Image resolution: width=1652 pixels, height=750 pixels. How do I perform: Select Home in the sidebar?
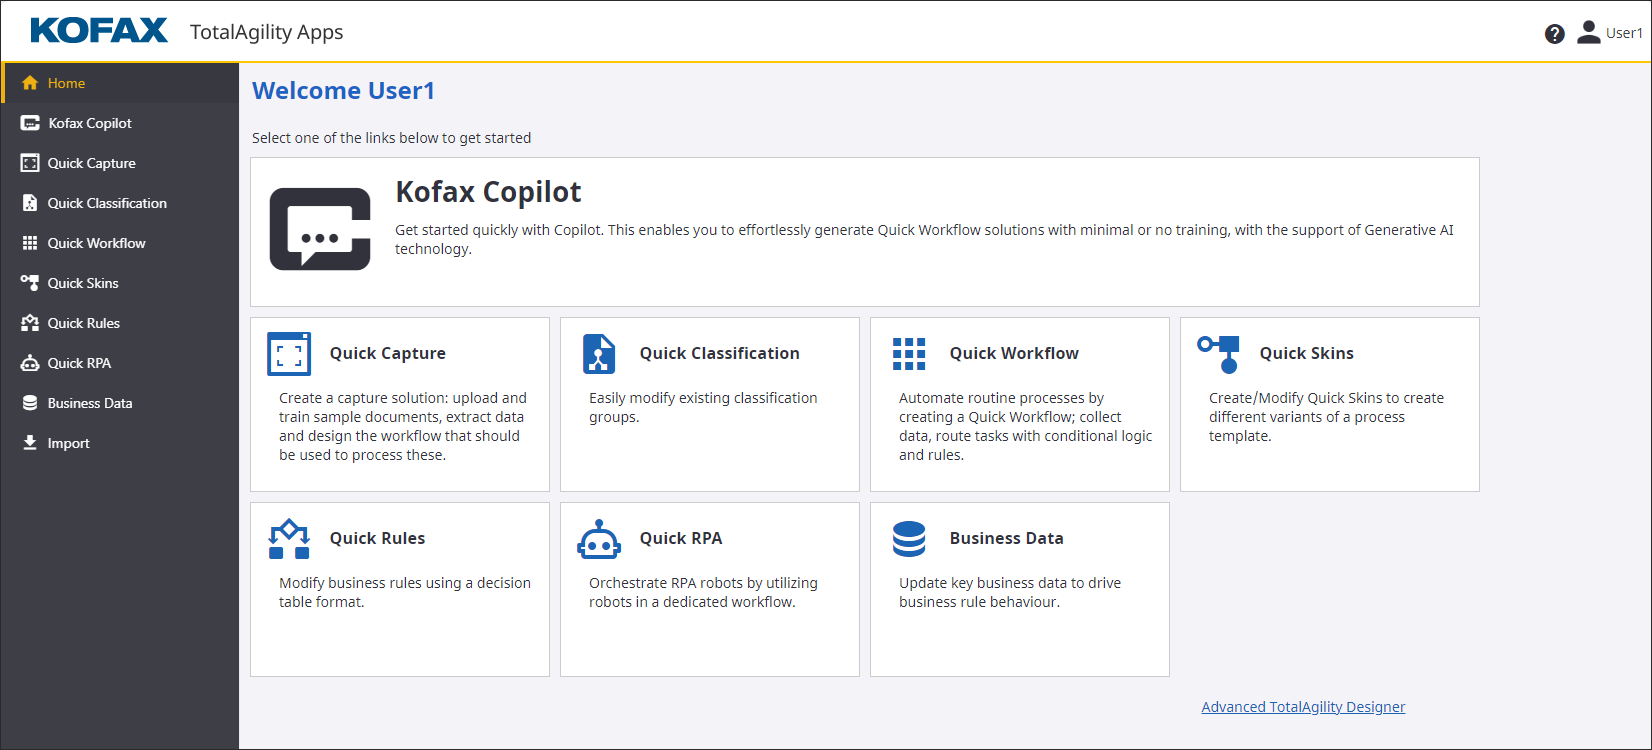[x=66, y=83]
